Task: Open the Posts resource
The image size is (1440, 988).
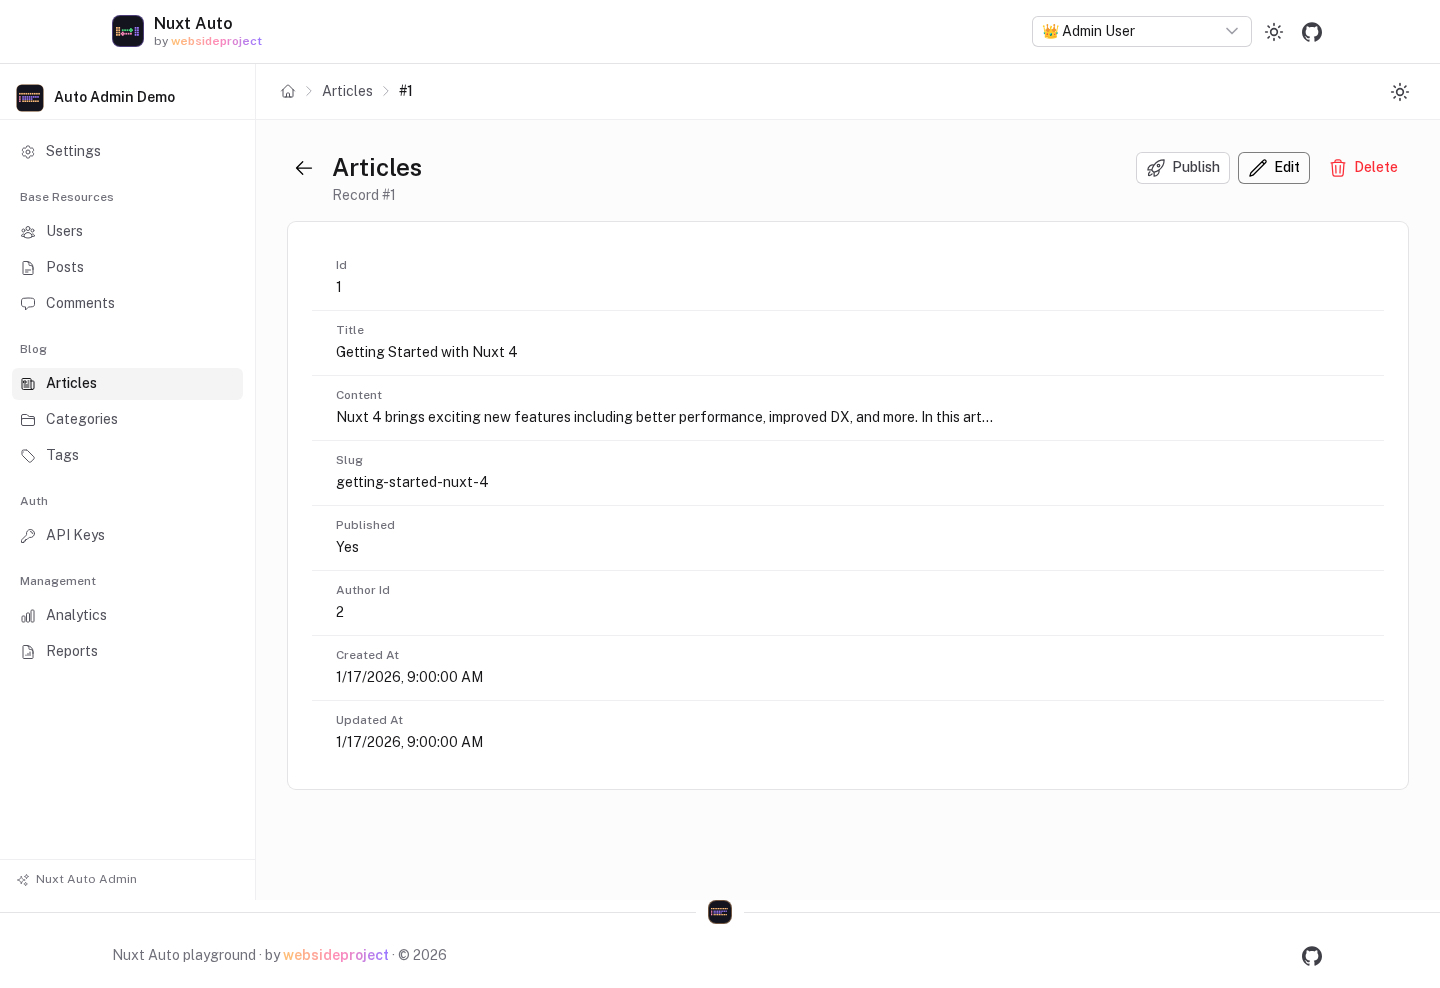Action: (x=128, y=268)
